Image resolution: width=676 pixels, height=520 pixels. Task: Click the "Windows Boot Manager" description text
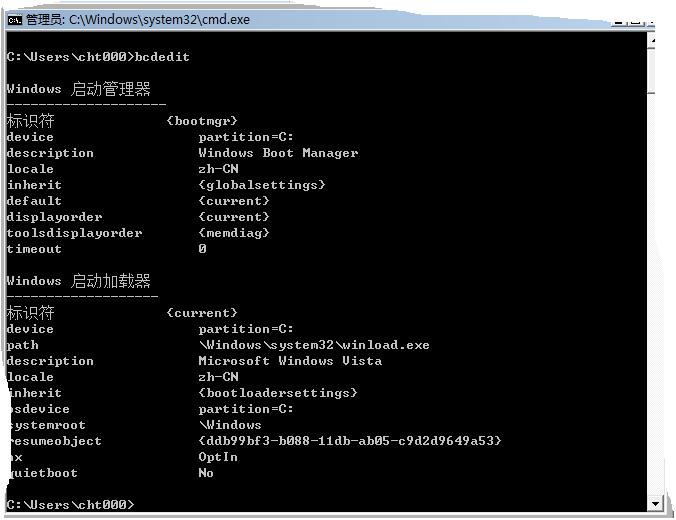click(x=278, y=153)
